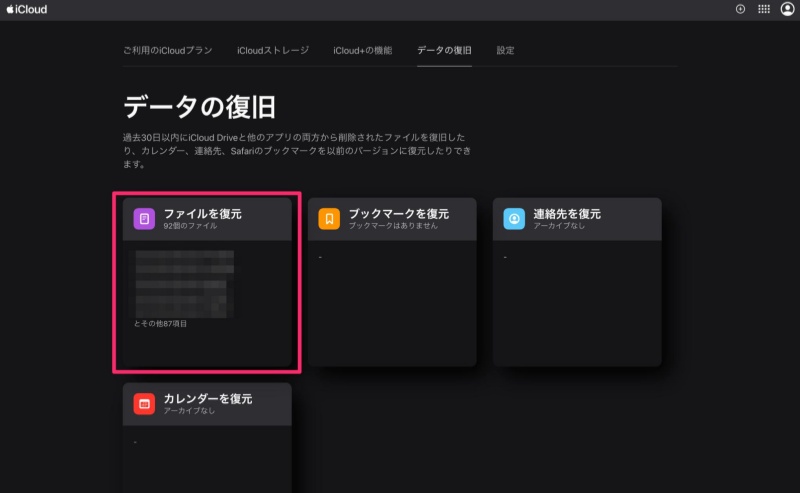Switch to iCloud+の機能 tab
The width and height of the screenshot is (800, 493).
click(362, 50)
